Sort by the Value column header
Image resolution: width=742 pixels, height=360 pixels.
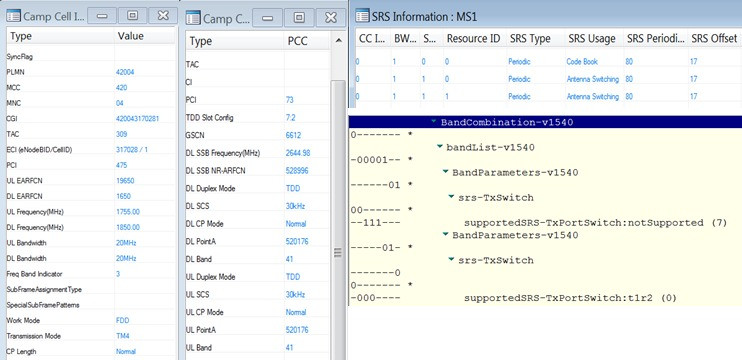[x=144, y=36]
